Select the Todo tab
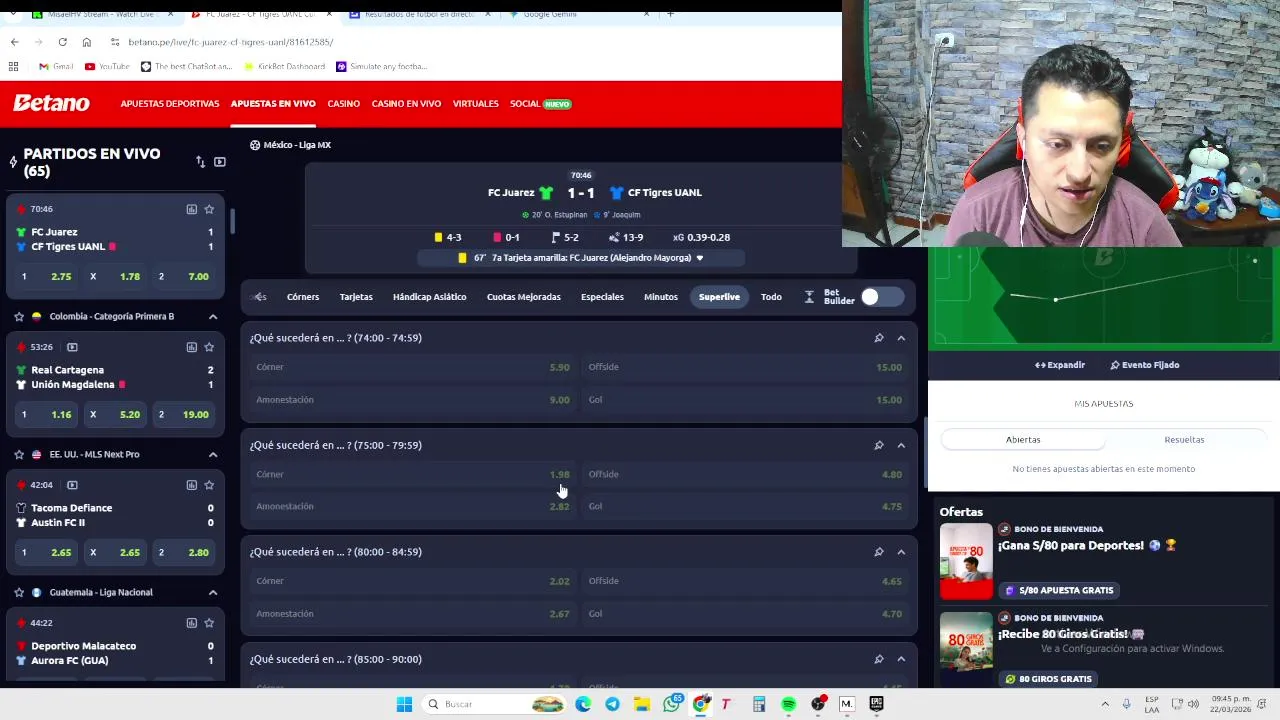This screenshot has width=1280, height=720. [x=771, y=297]
